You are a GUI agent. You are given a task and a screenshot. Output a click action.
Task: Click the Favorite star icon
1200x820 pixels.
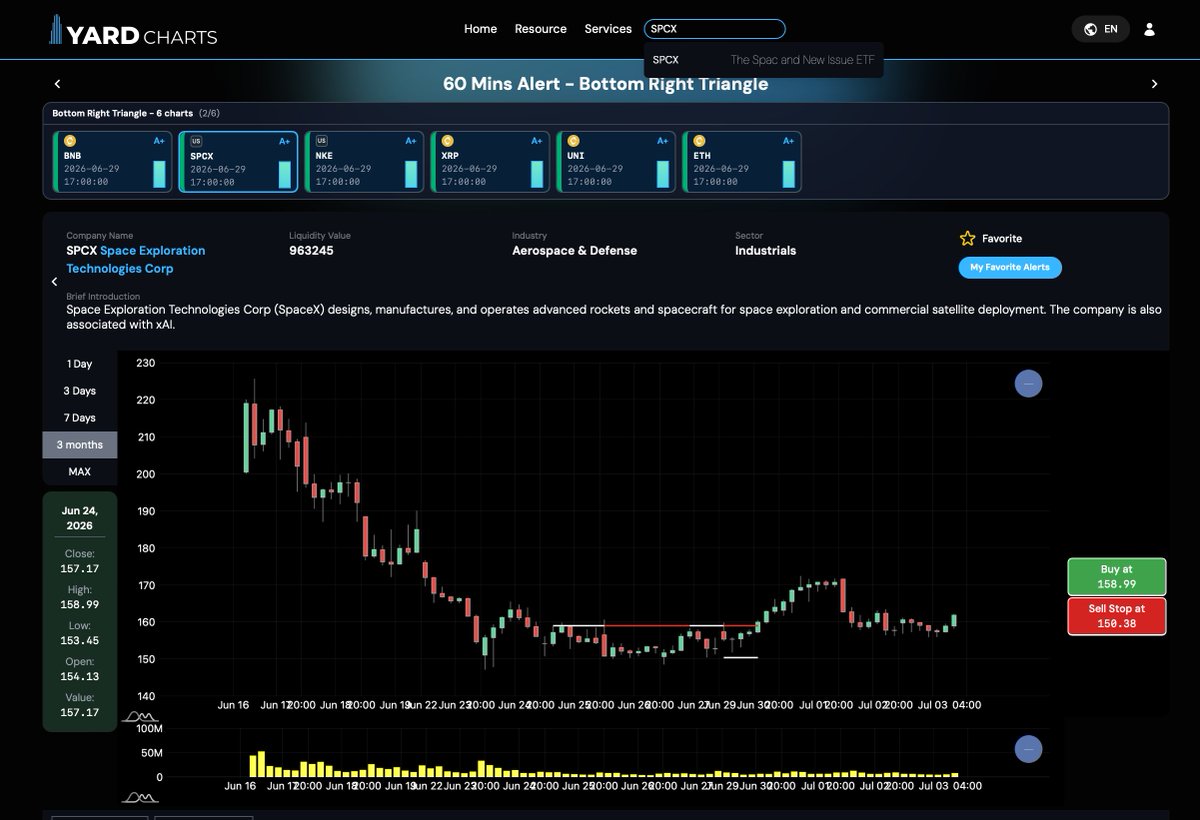tap(967, 238)
